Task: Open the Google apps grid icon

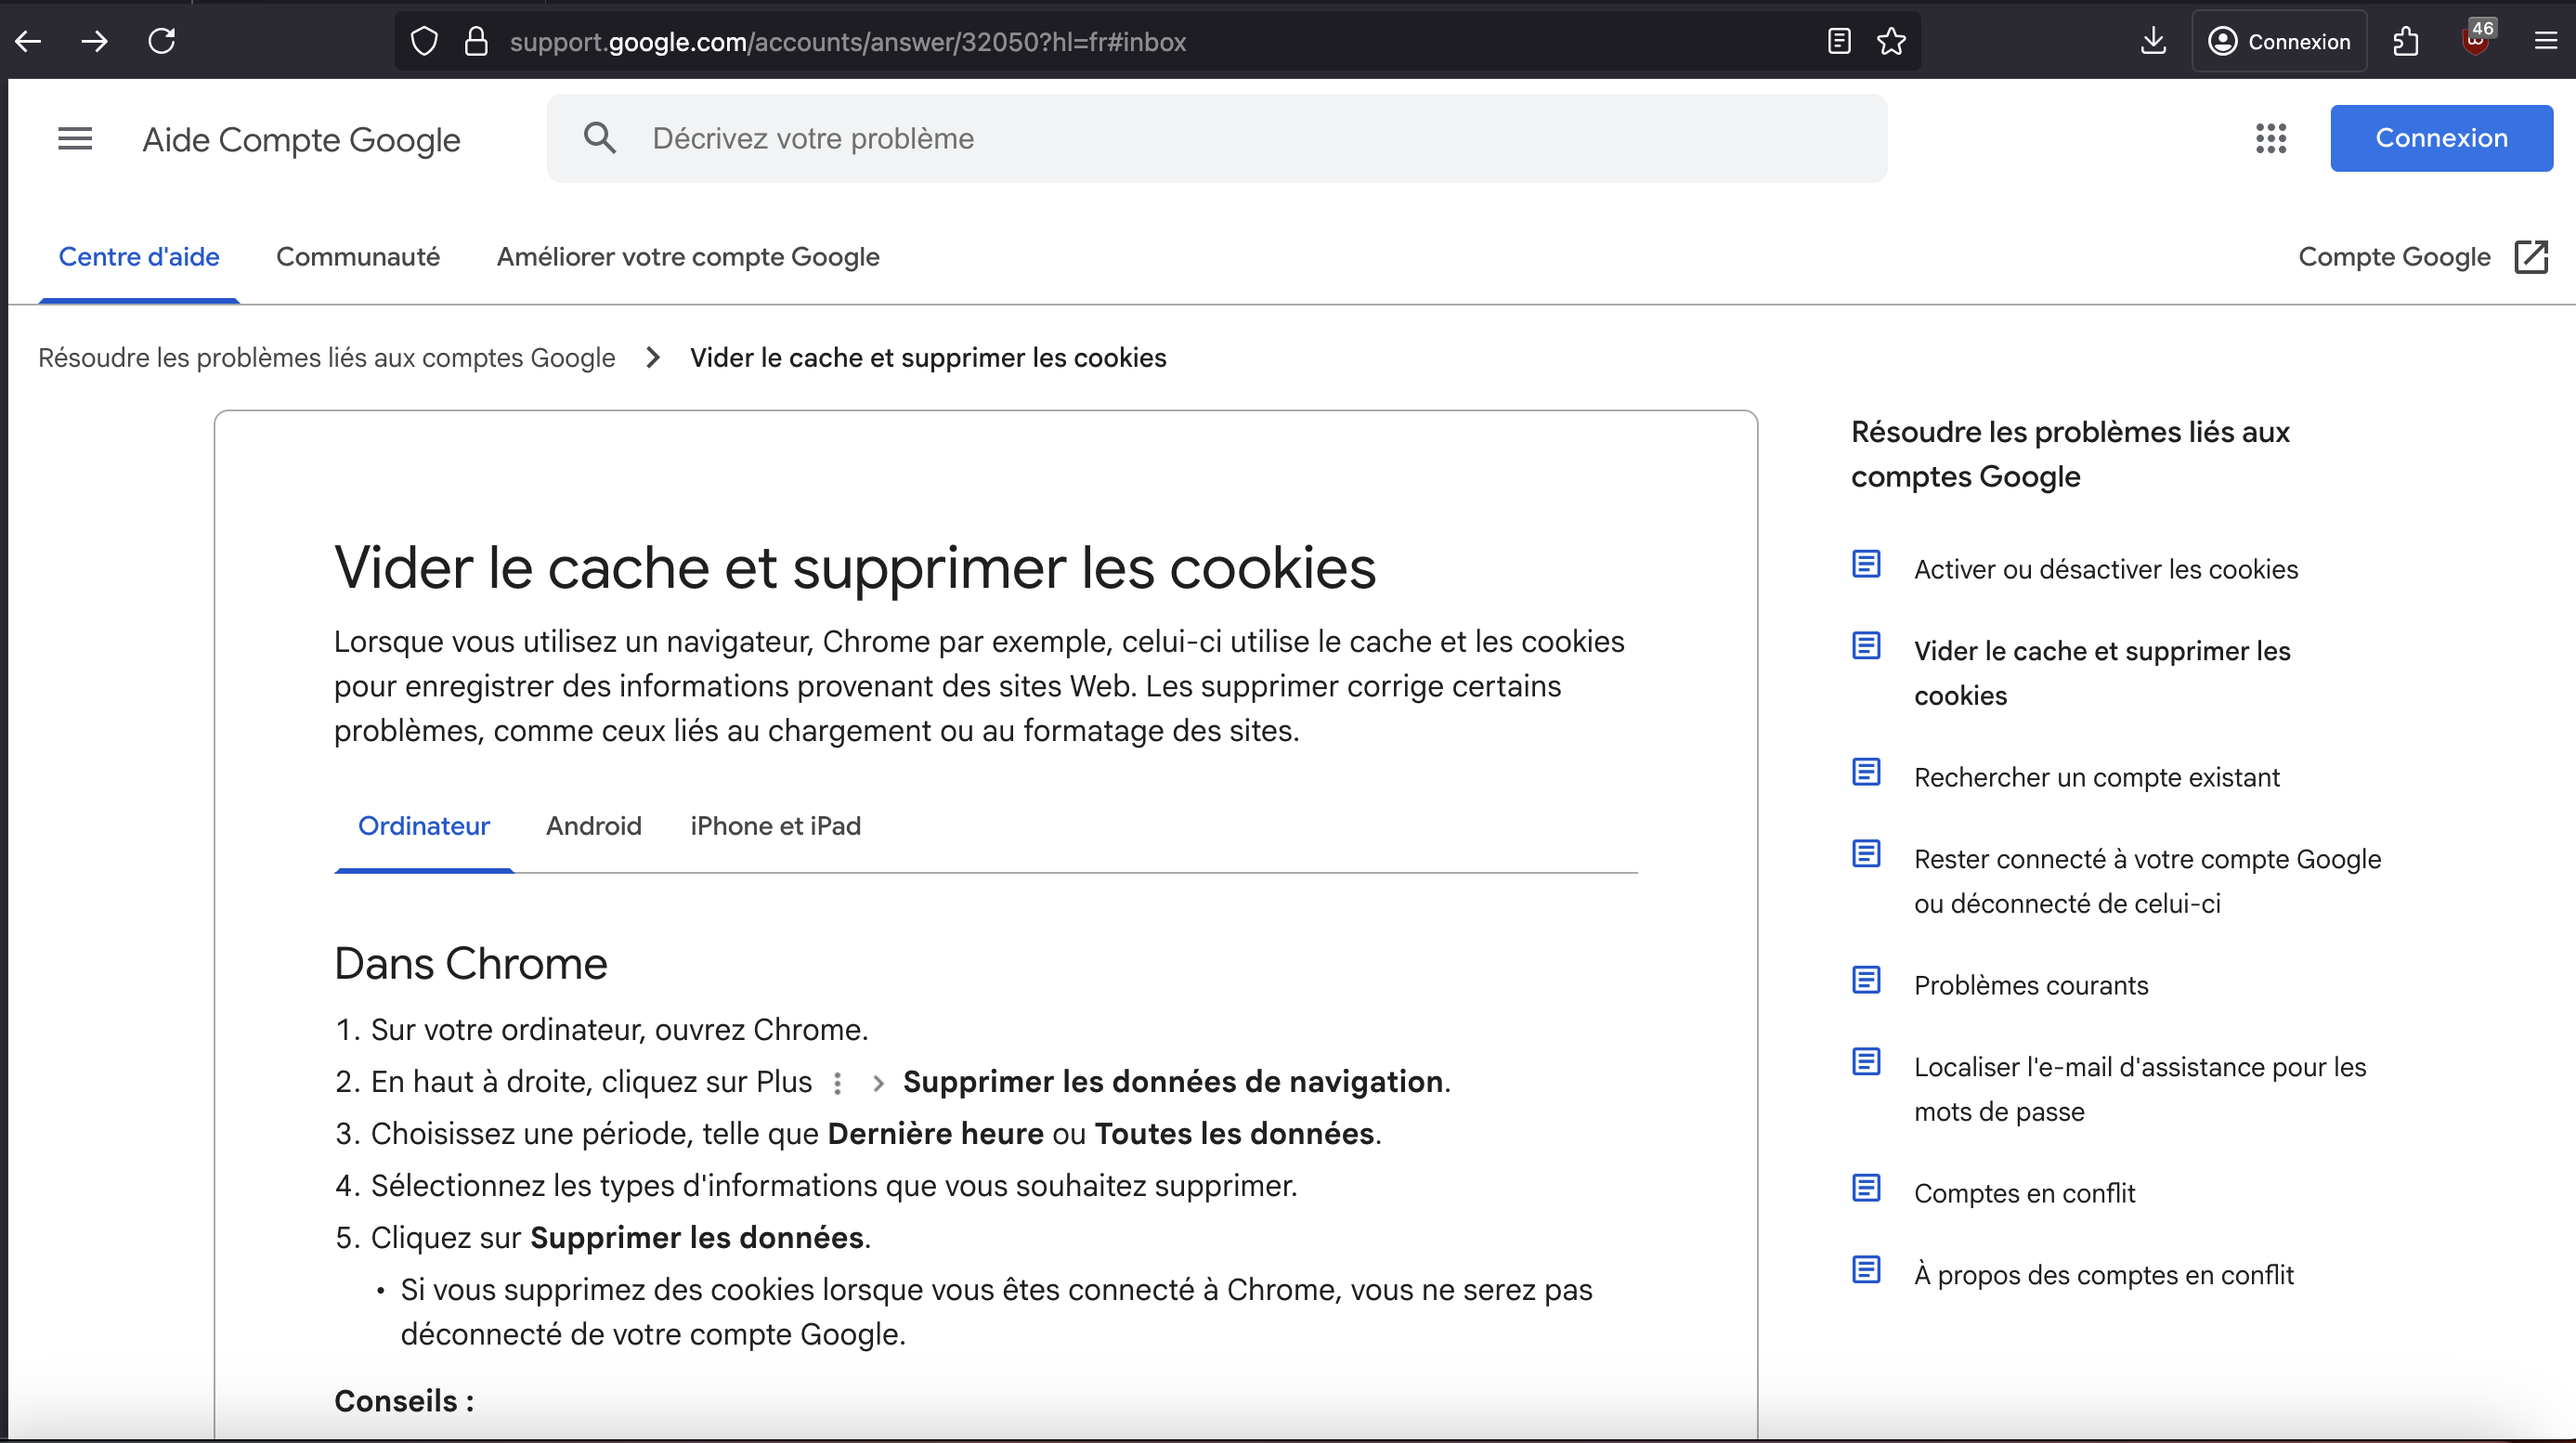Action: pyautogui.click(x=2270, y=138)
